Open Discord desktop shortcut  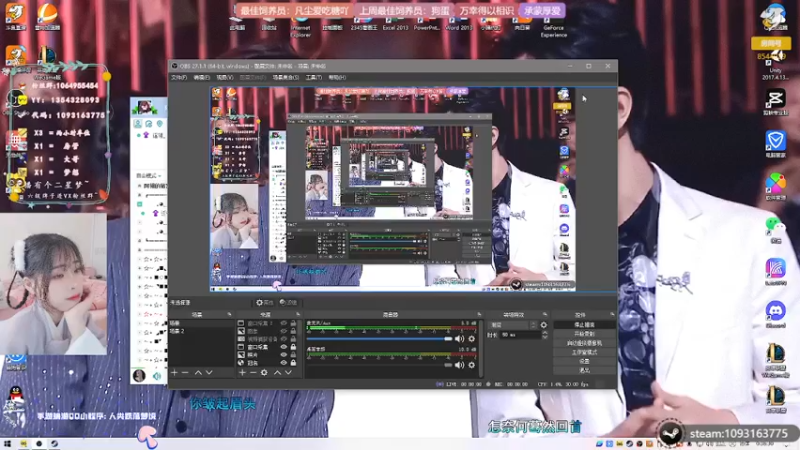pos(776,314)
